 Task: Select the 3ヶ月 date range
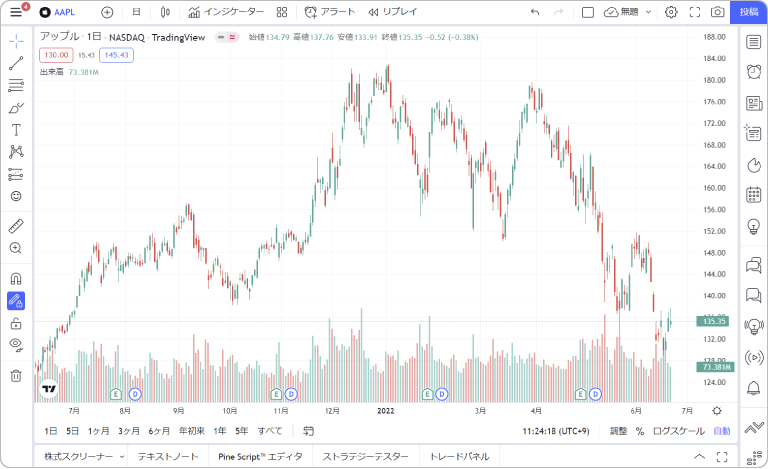point(129,431)
